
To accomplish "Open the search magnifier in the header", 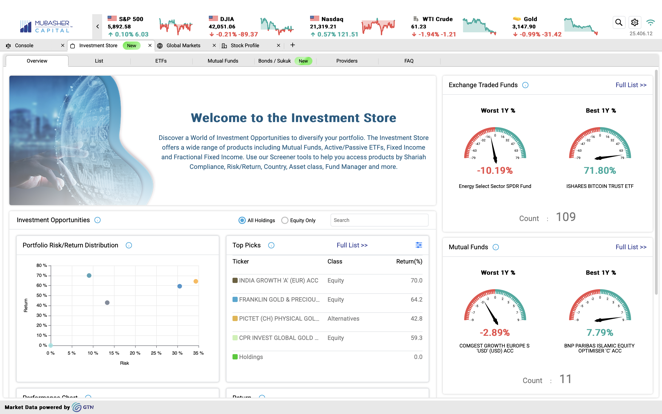I will (x=619, y=22).
